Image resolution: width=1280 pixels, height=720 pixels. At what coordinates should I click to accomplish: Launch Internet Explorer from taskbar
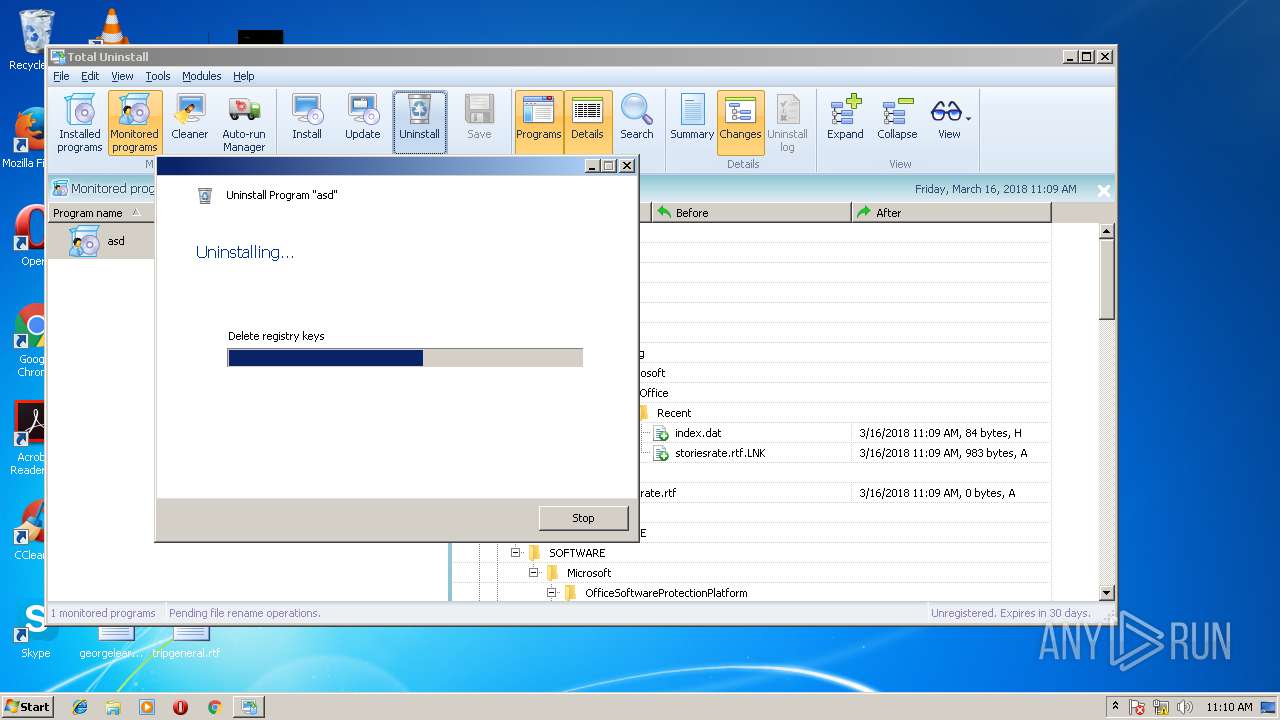pos(80,707)
